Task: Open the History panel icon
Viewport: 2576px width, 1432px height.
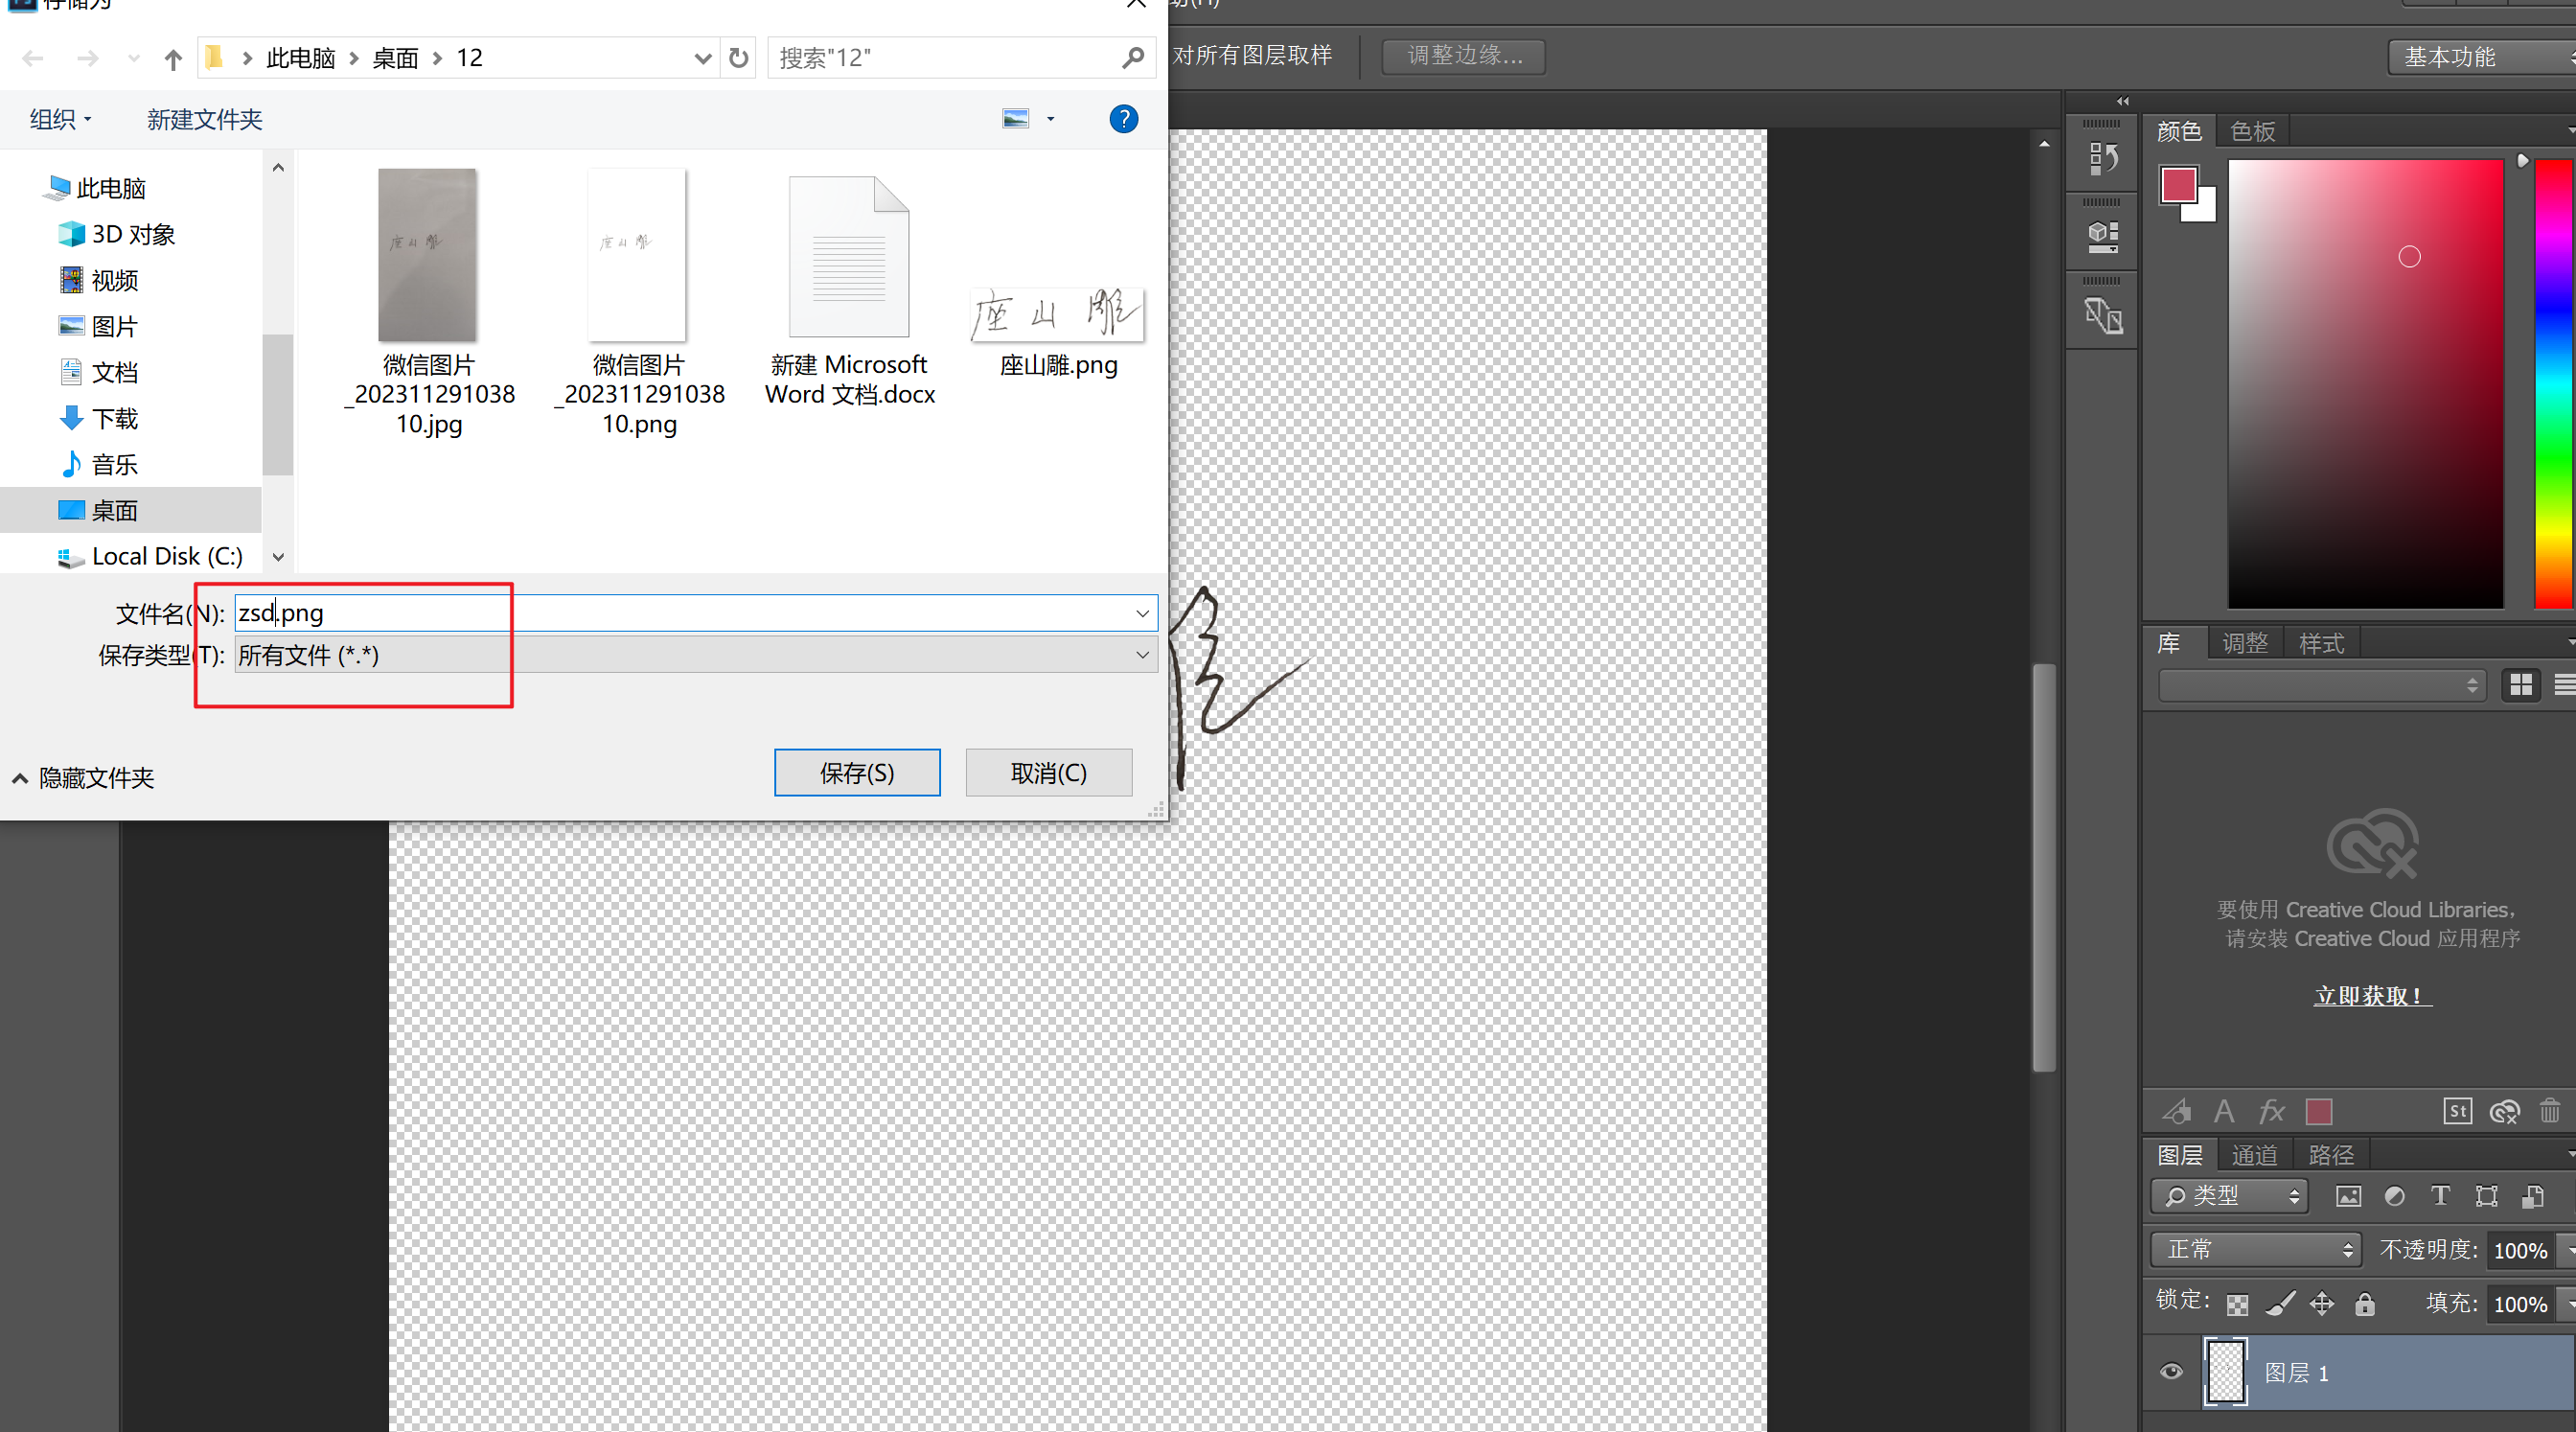Action: coord(2103,158)
